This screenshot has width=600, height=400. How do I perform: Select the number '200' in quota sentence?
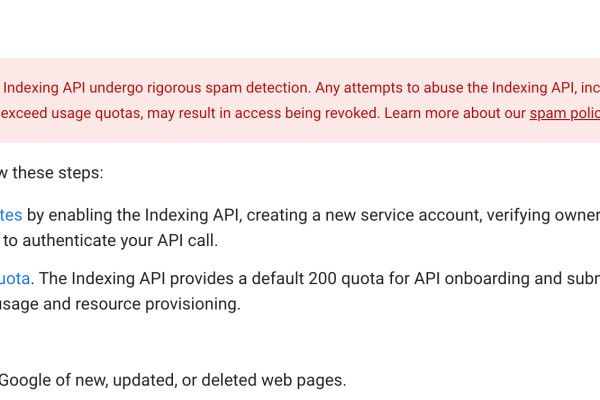(x=322, y=278)
